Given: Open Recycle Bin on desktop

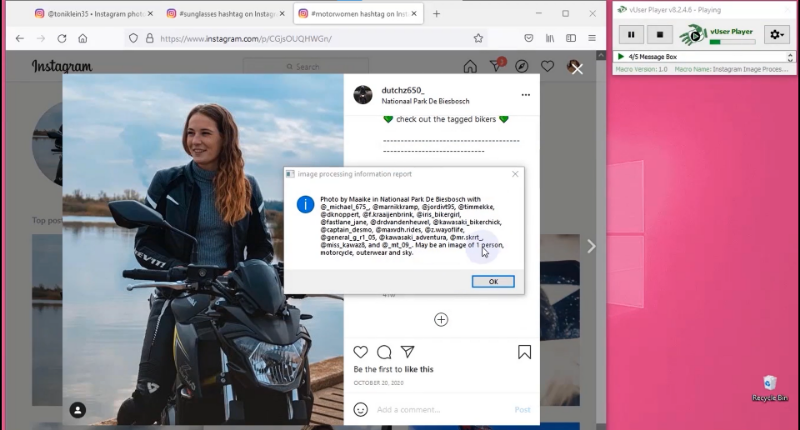Looking at the screenshot, I should (770, 388).
